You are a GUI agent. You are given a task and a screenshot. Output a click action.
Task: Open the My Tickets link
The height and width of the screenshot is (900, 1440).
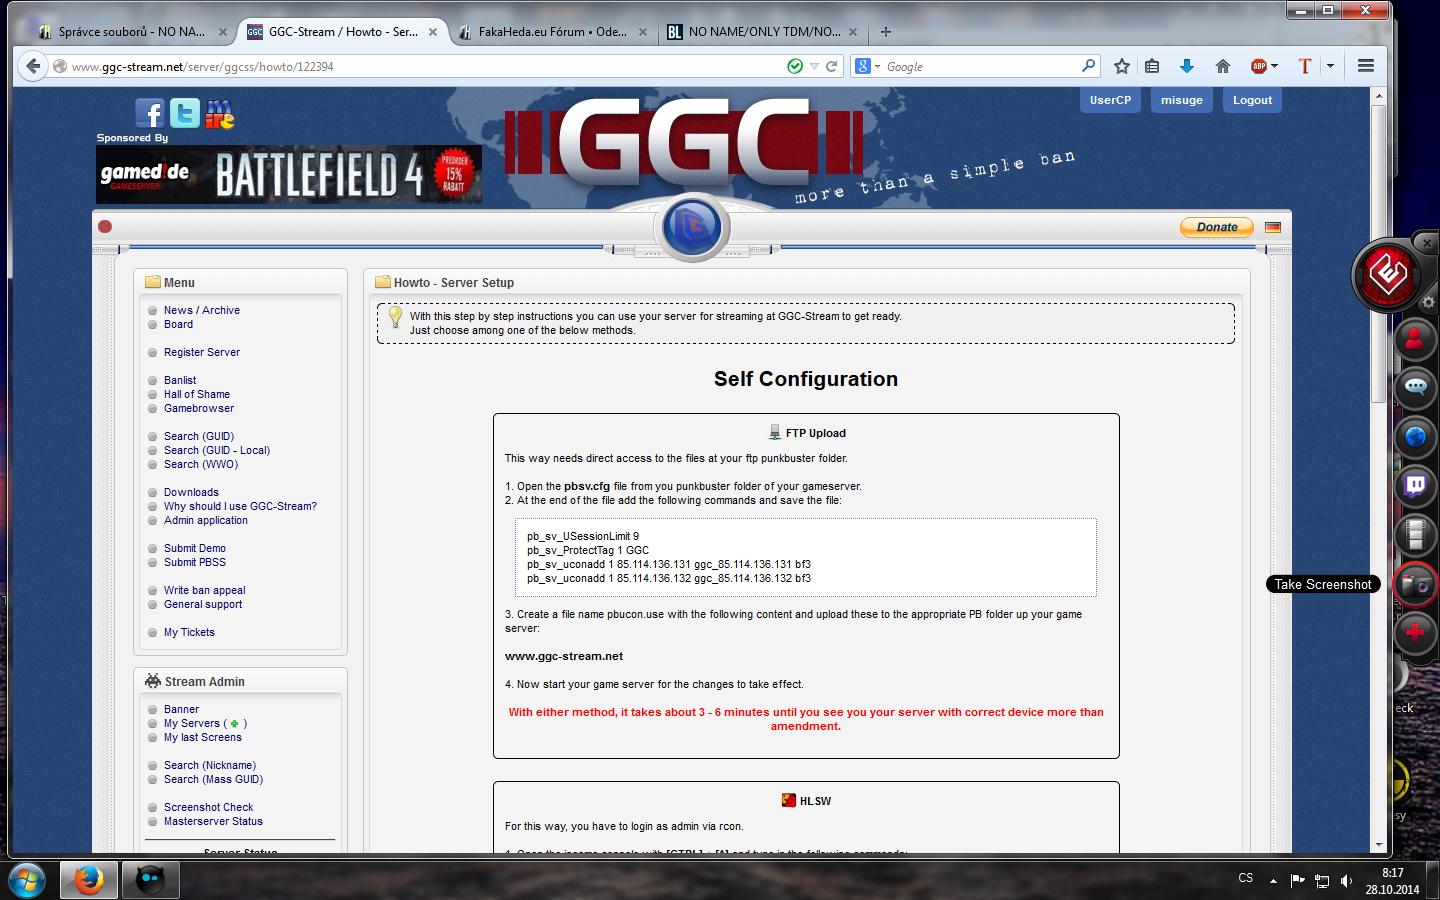coord(189,632)
